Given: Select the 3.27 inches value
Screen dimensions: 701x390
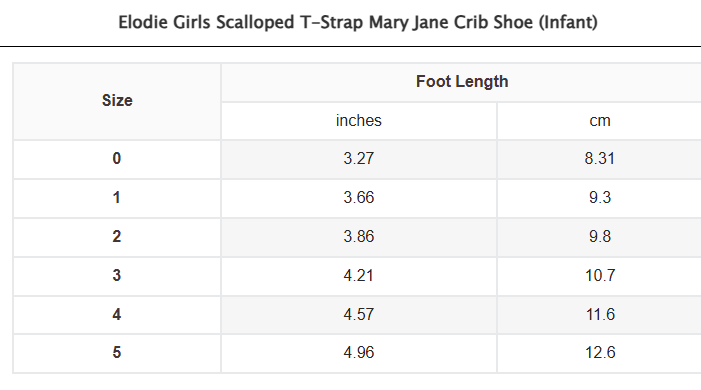Looking at the screenshot, I should click(359, 159).
